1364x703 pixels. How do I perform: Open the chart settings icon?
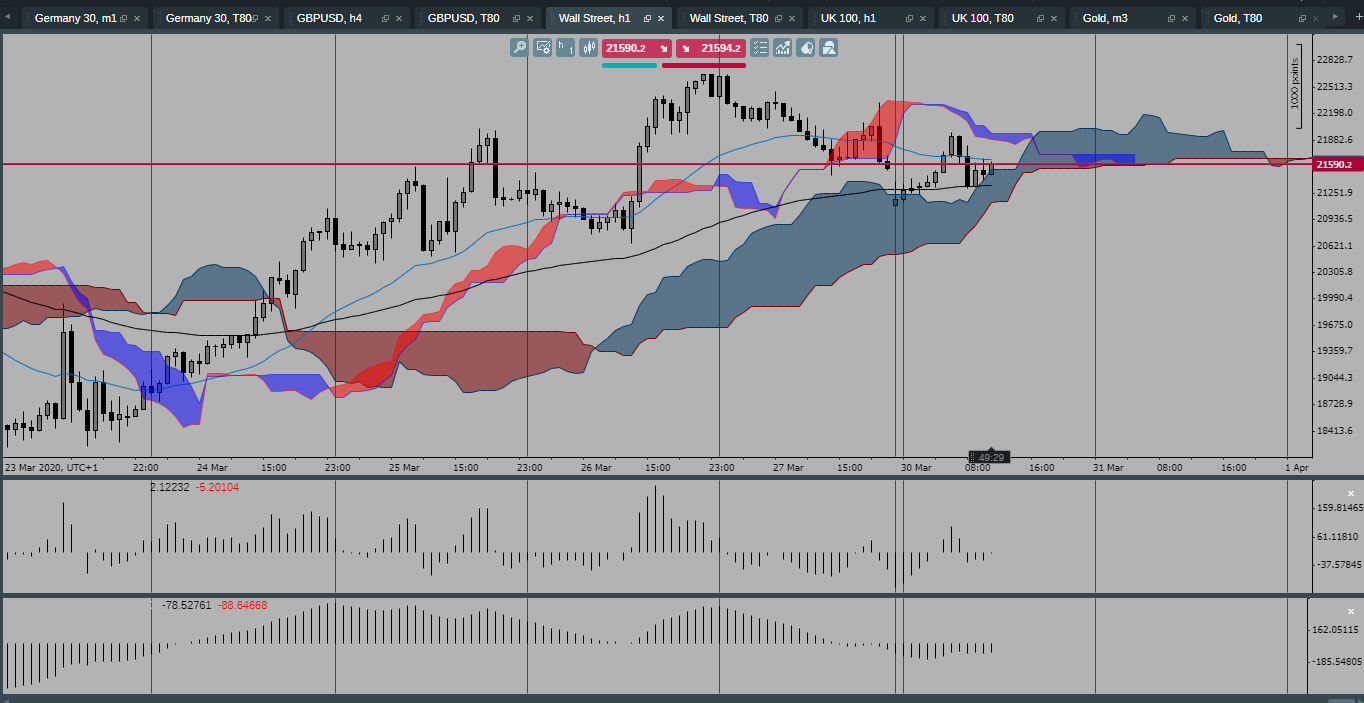point(542,48)
